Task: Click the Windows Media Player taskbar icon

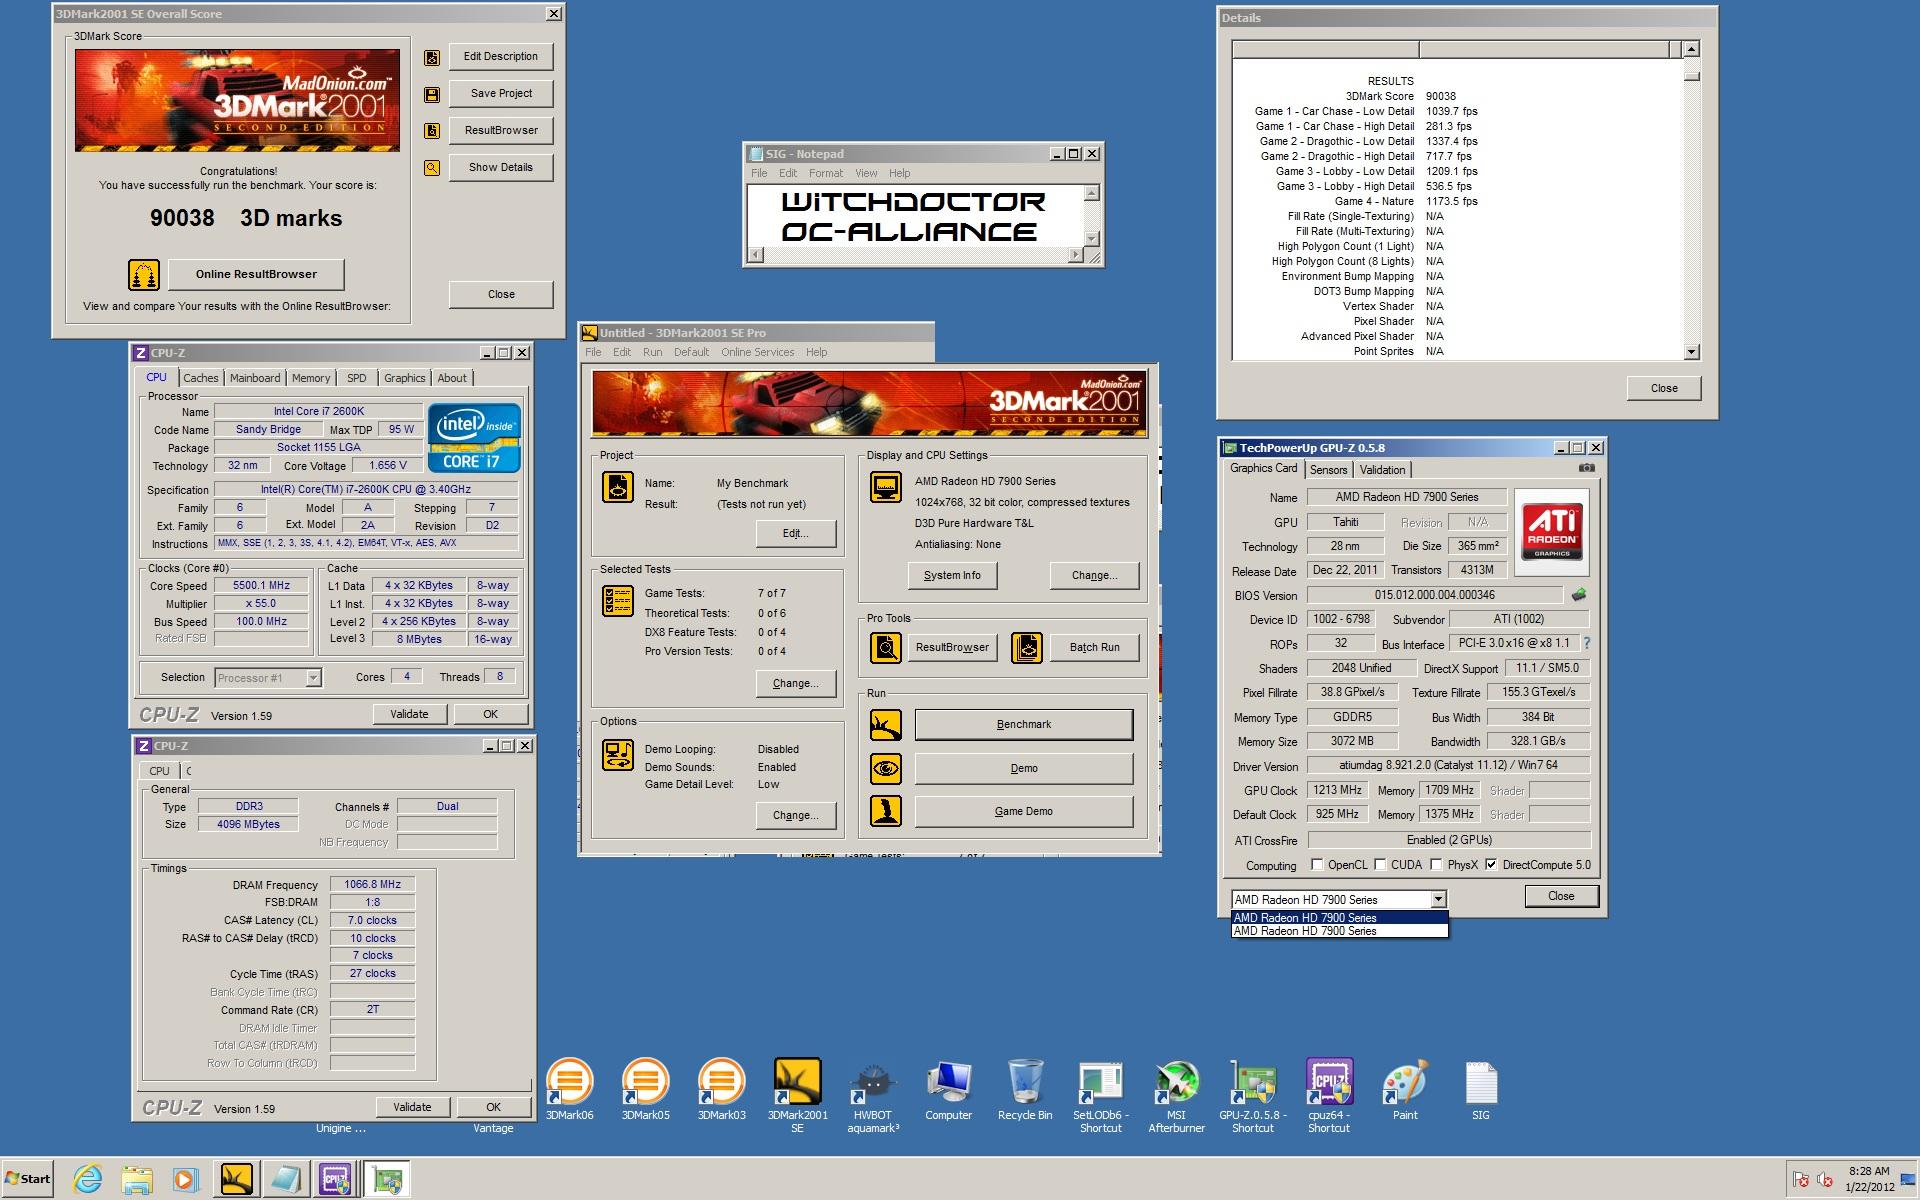Action: point(185,1179)
